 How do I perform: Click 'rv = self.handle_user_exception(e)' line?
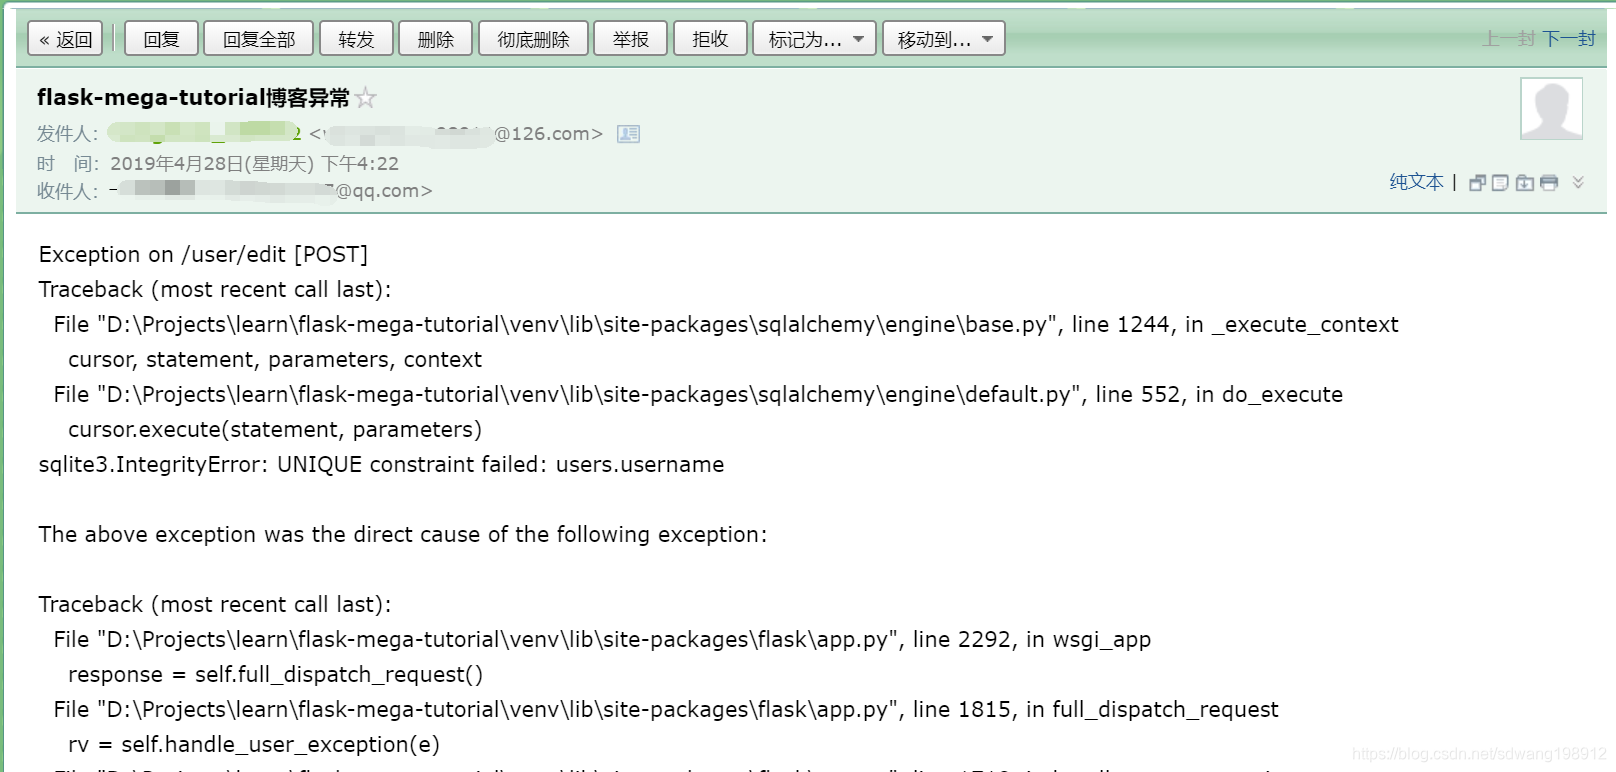pyautogui.click(x=254, y=745)
